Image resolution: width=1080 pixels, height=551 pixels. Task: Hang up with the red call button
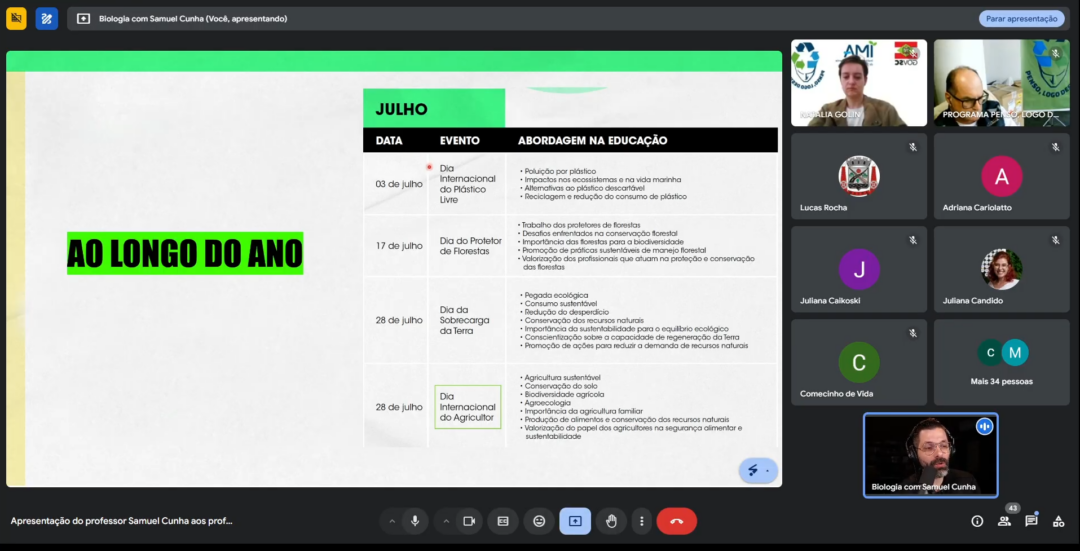(x=677, y=521)
